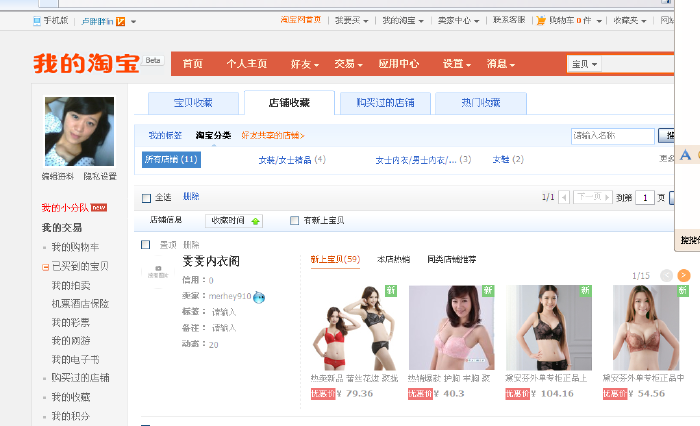Click the 麦麦内衣阁 store name
This screenshot has height=426, width=700.
point(210,262)
